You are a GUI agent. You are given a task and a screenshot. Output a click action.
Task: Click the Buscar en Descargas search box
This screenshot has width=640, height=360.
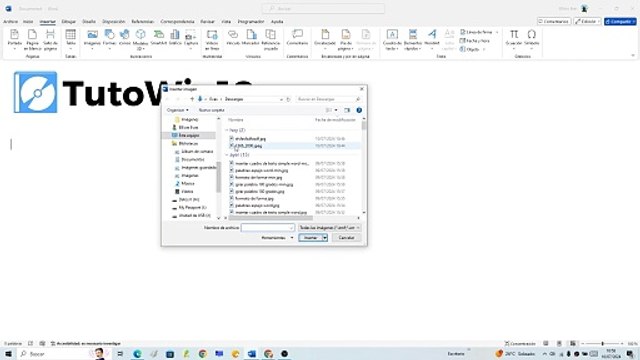[328, 99]
